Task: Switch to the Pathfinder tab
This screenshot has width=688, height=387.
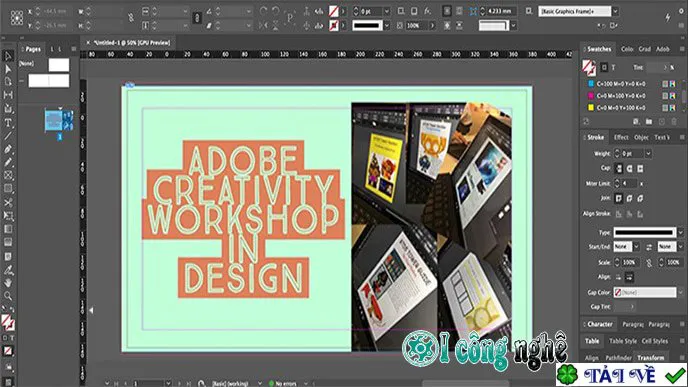Action: pyautogui.click(x=619, y=358)
